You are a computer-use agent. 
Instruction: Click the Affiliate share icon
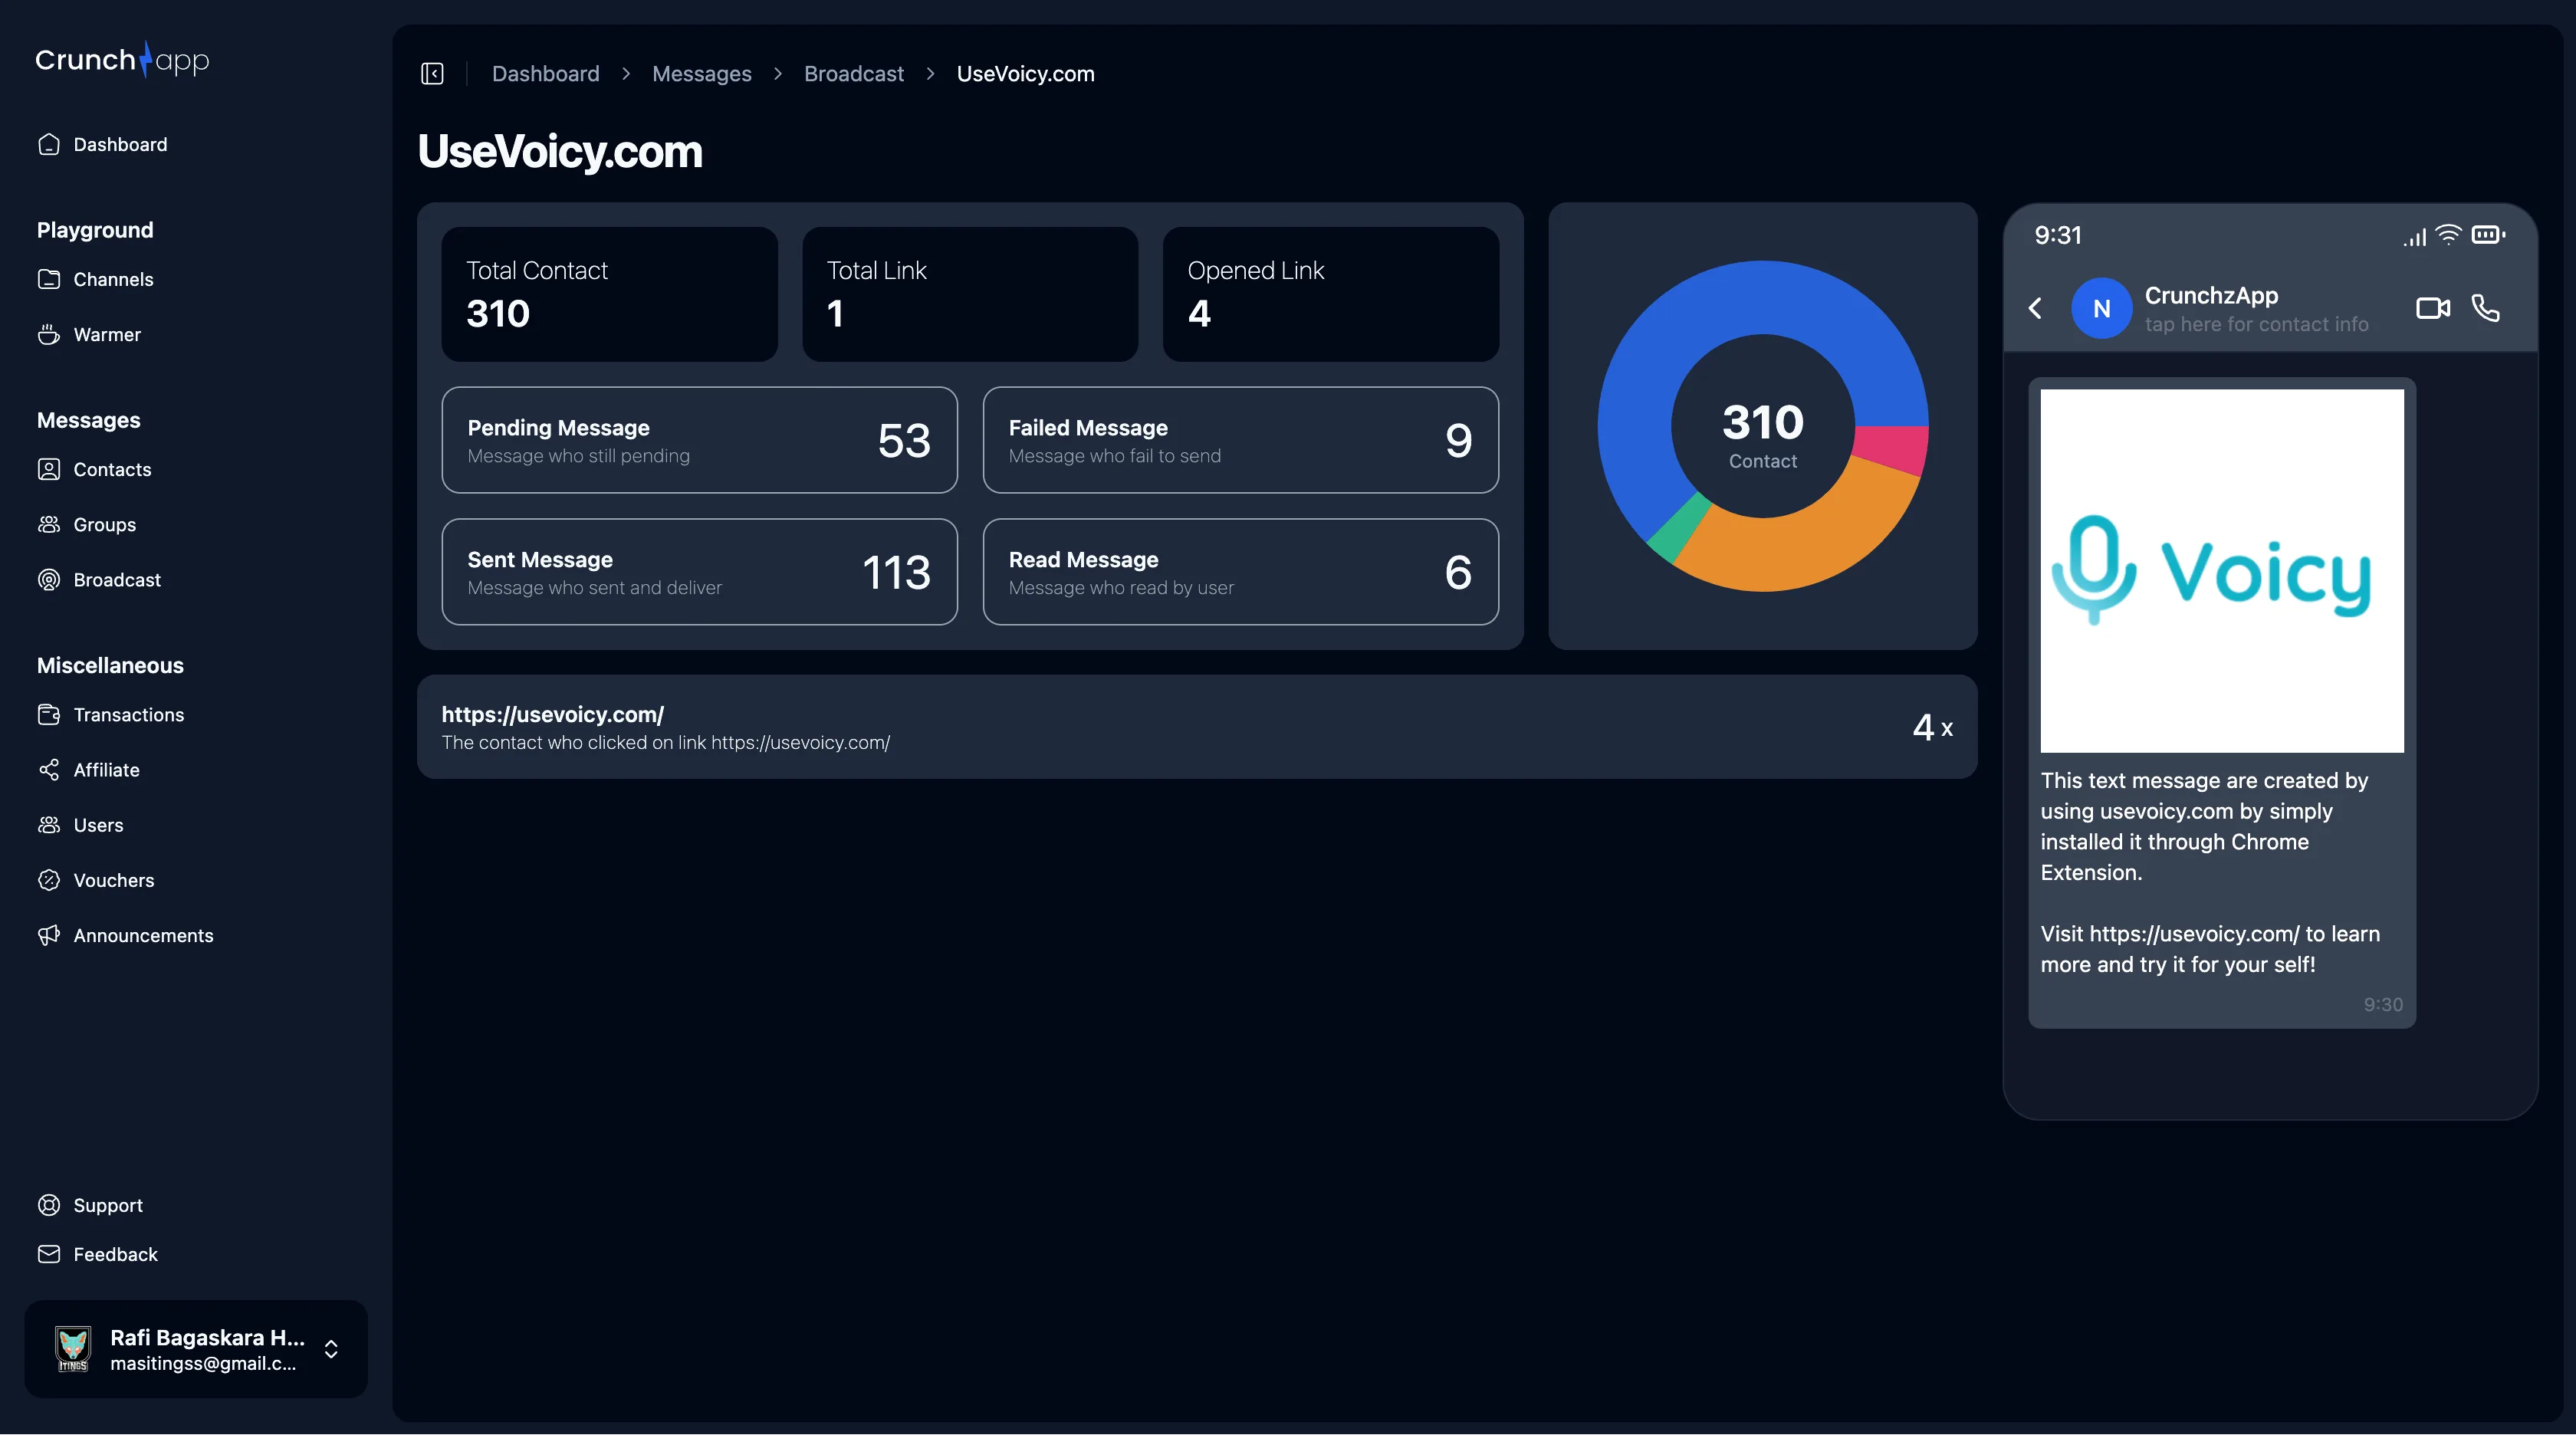point(49,769)
